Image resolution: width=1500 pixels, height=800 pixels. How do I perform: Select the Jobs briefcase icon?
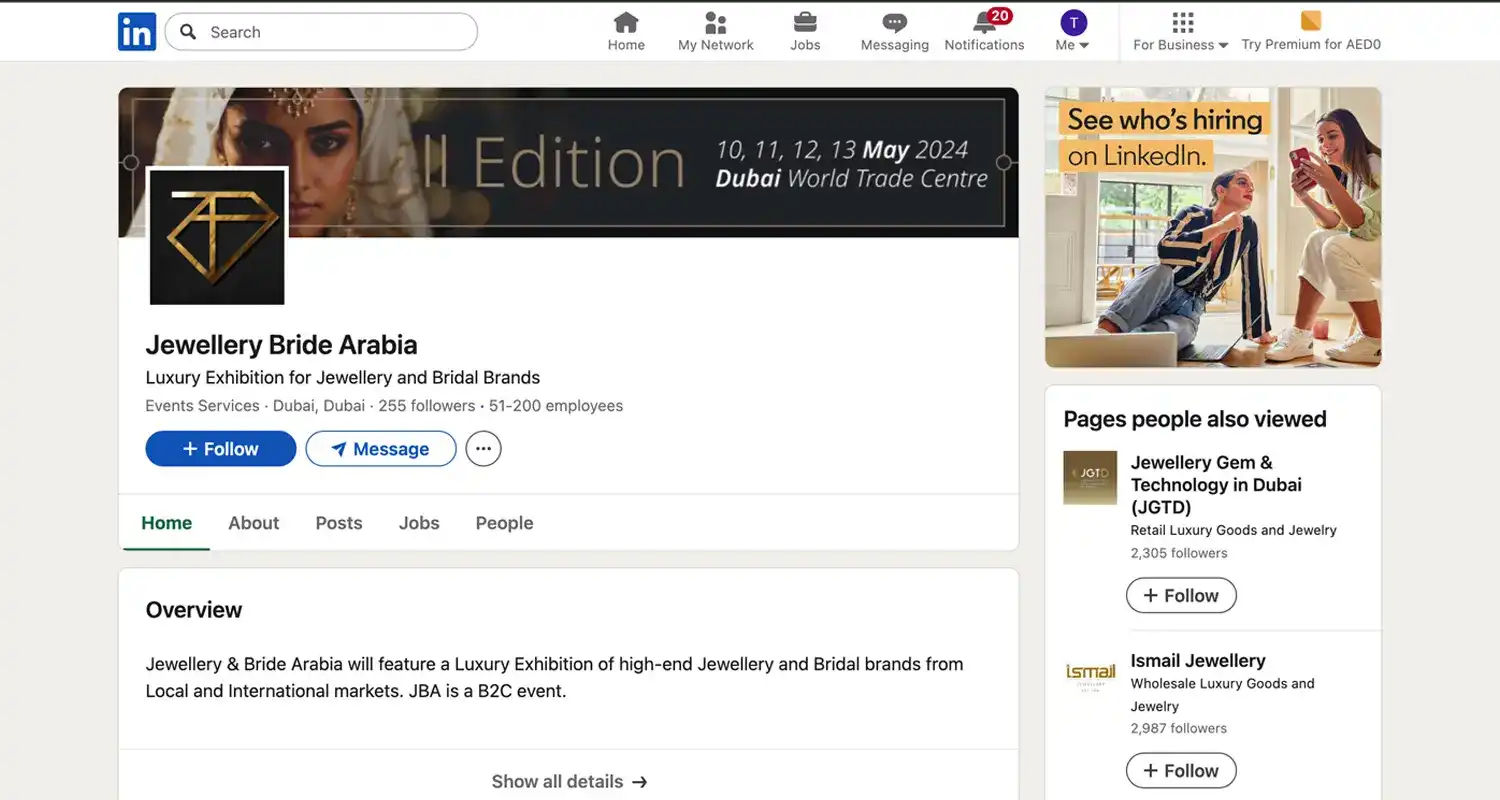coord(805,22)
